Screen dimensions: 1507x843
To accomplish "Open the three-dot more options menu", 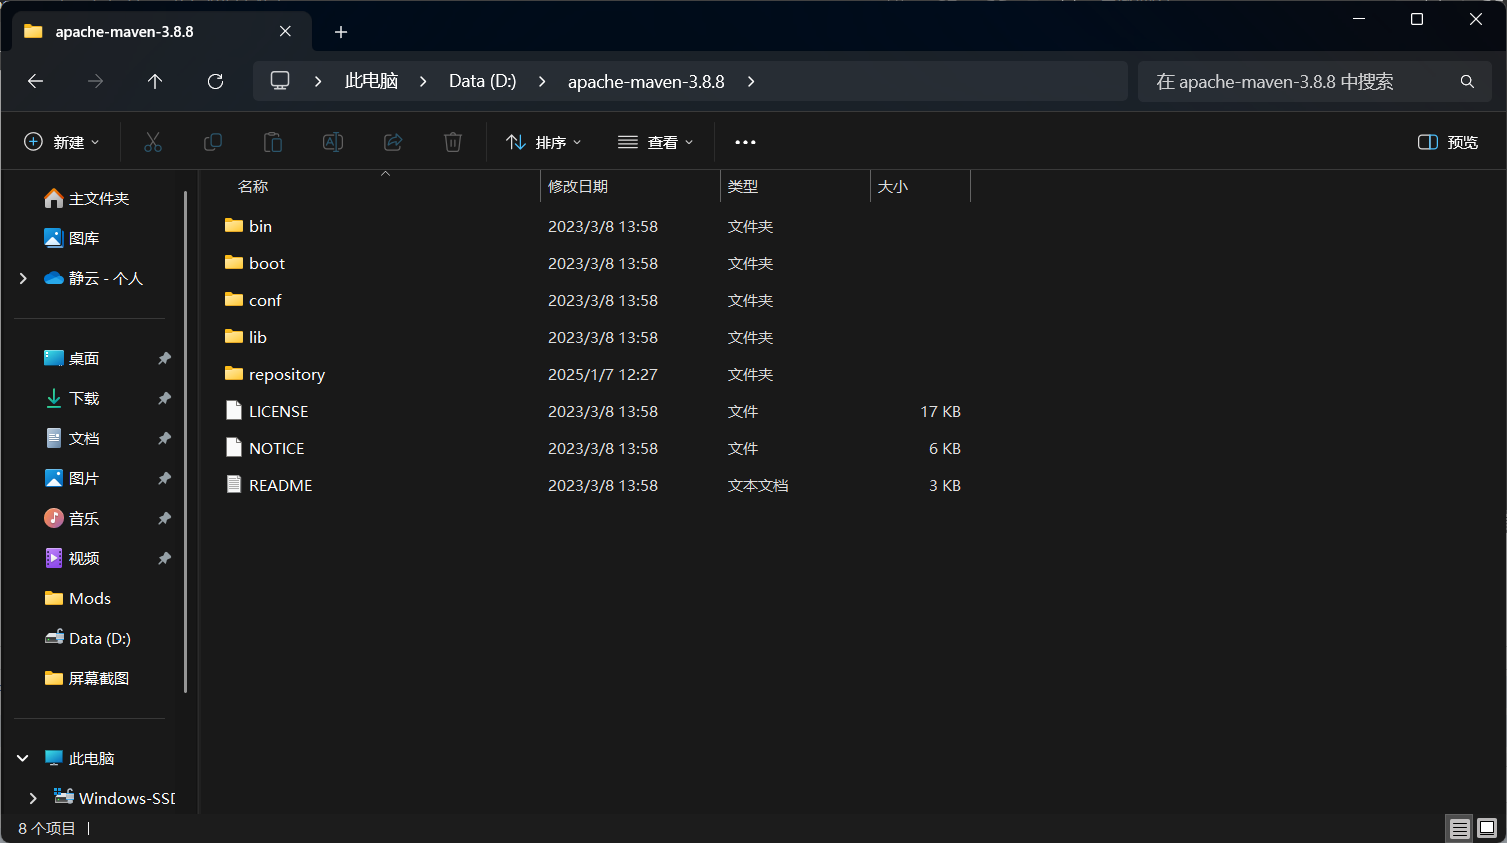I will point(745,142).
